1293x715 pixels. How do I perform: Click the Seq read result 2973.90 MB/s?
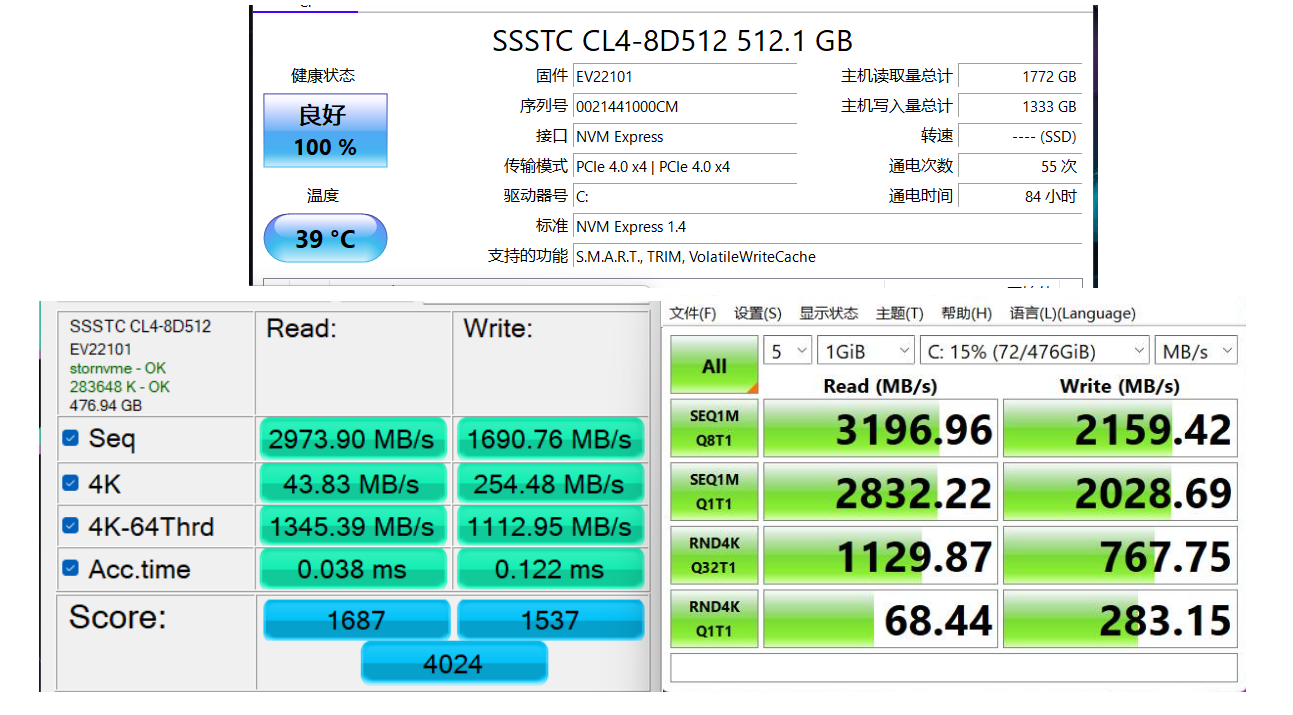pos(352,439)
